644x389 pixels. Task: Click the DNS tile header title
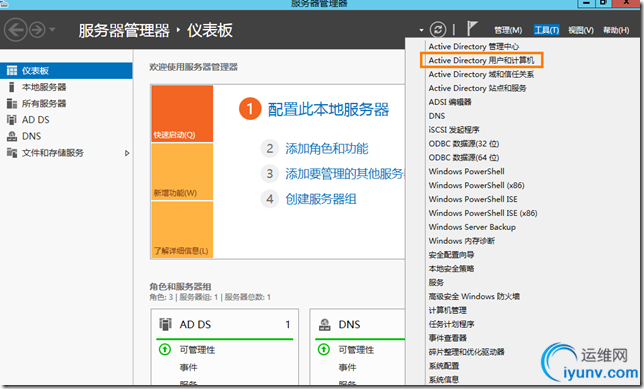pos(350,325)
